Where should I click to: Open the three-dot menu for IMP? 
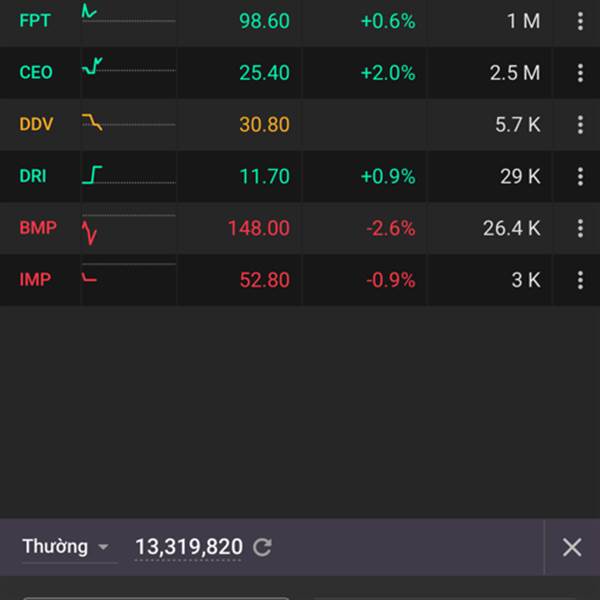[580, 280]
